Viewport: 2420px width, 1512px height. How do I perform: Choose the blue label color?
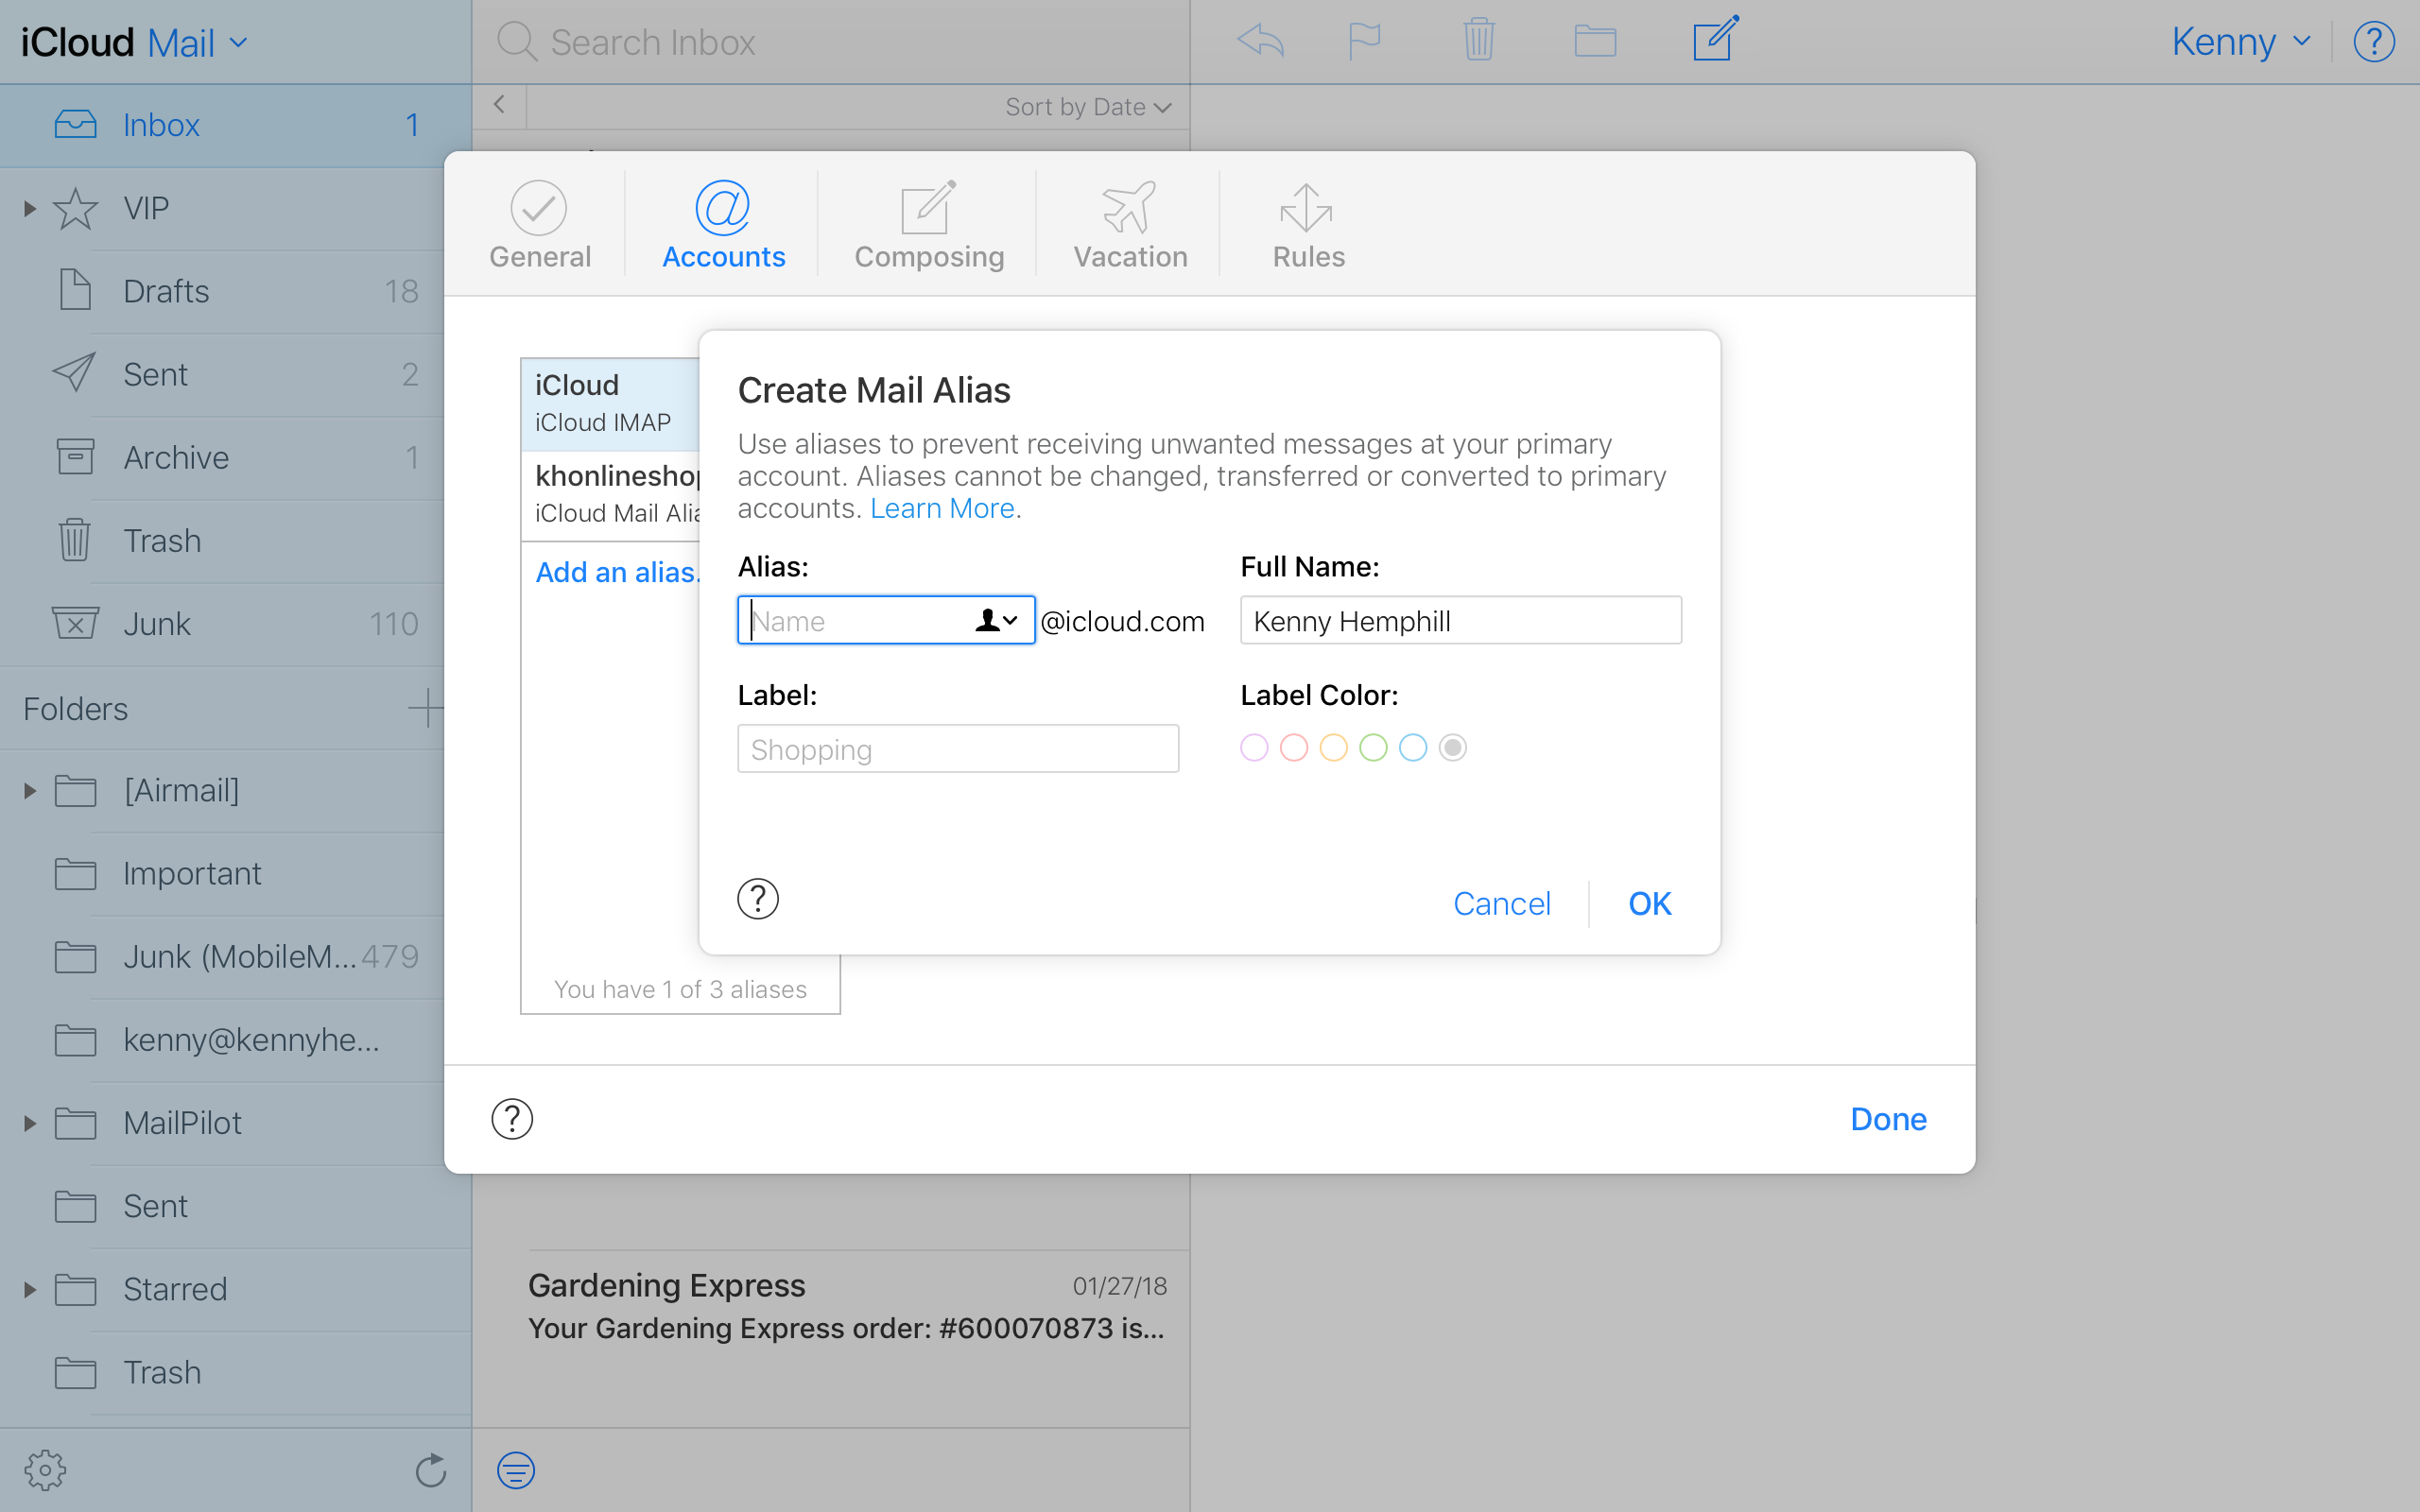coord(1413,747)
